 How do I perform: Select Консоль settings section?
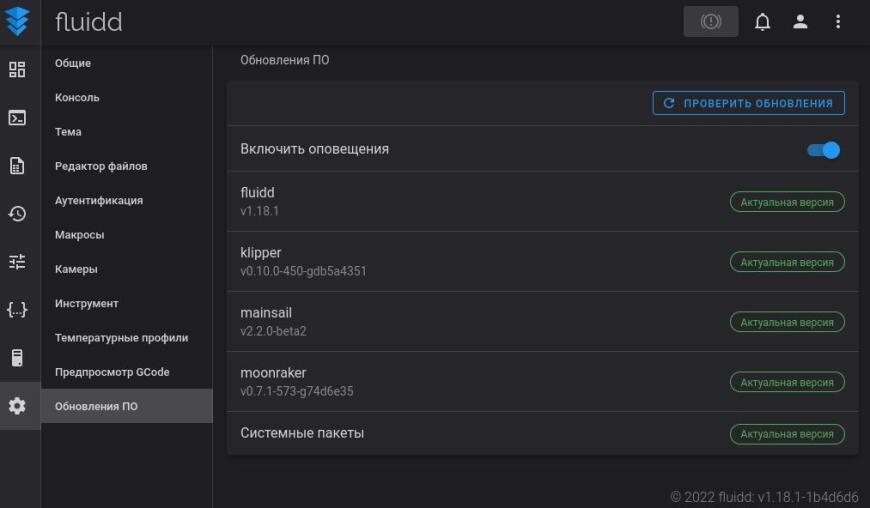pos(127,98)
